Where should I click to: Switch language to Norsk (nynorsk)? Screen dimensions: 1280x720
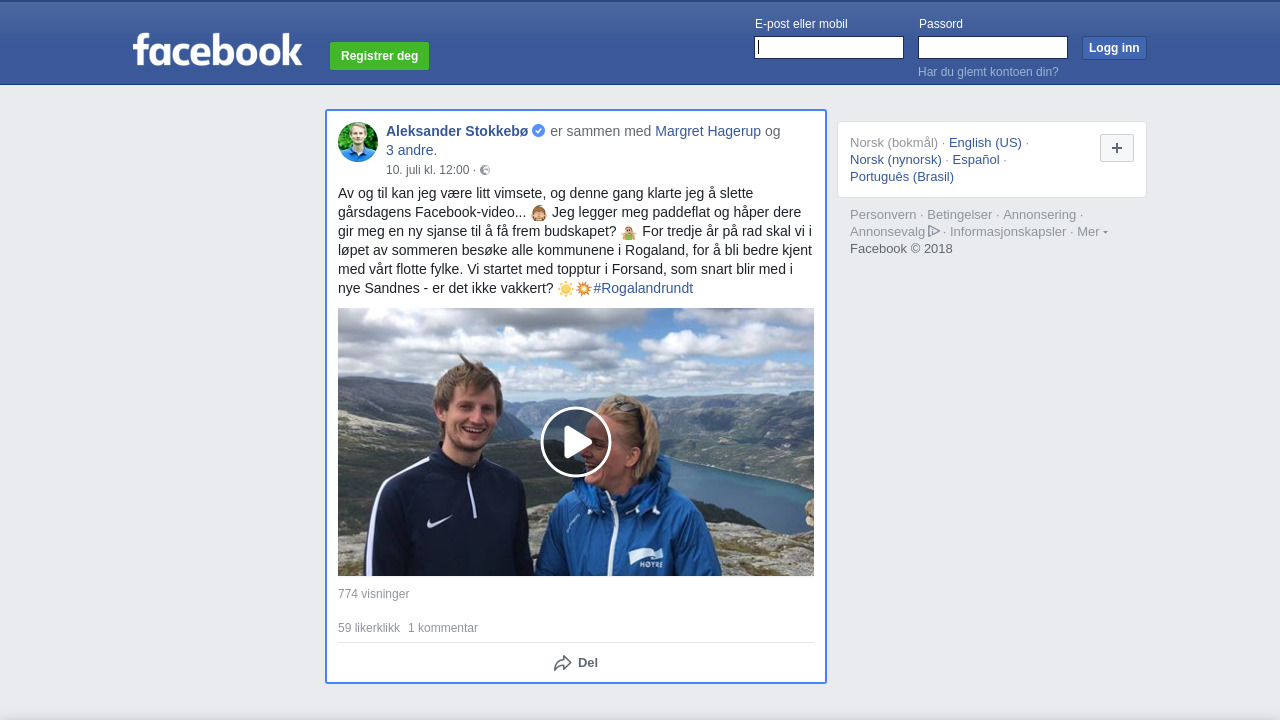896,159
